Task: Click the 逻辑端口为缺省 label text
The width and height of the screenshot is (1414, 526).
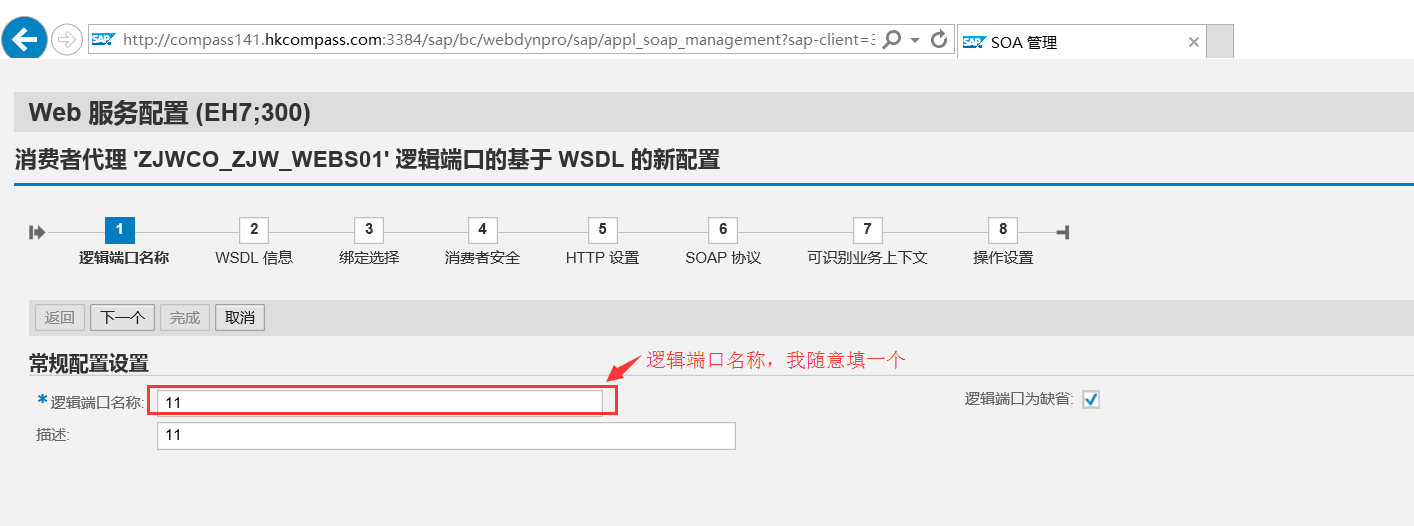Action: (x=1019, y=399)
